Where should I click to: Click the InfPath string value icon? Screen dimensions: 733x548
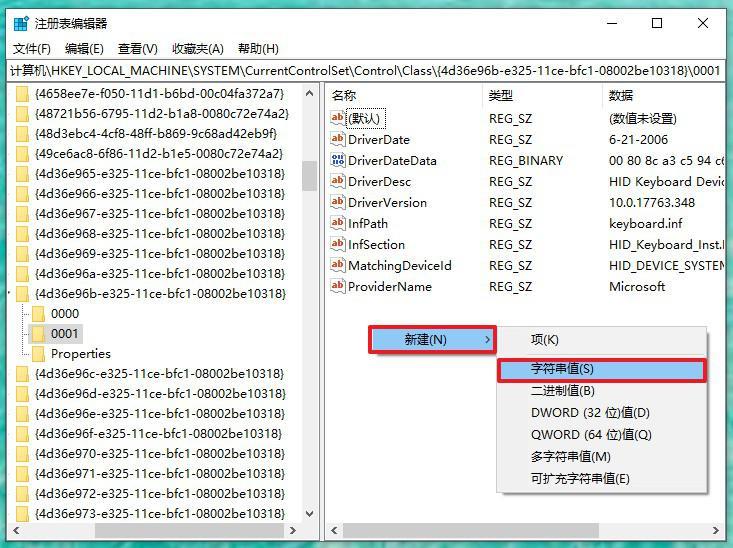click(x=338, y=224)
